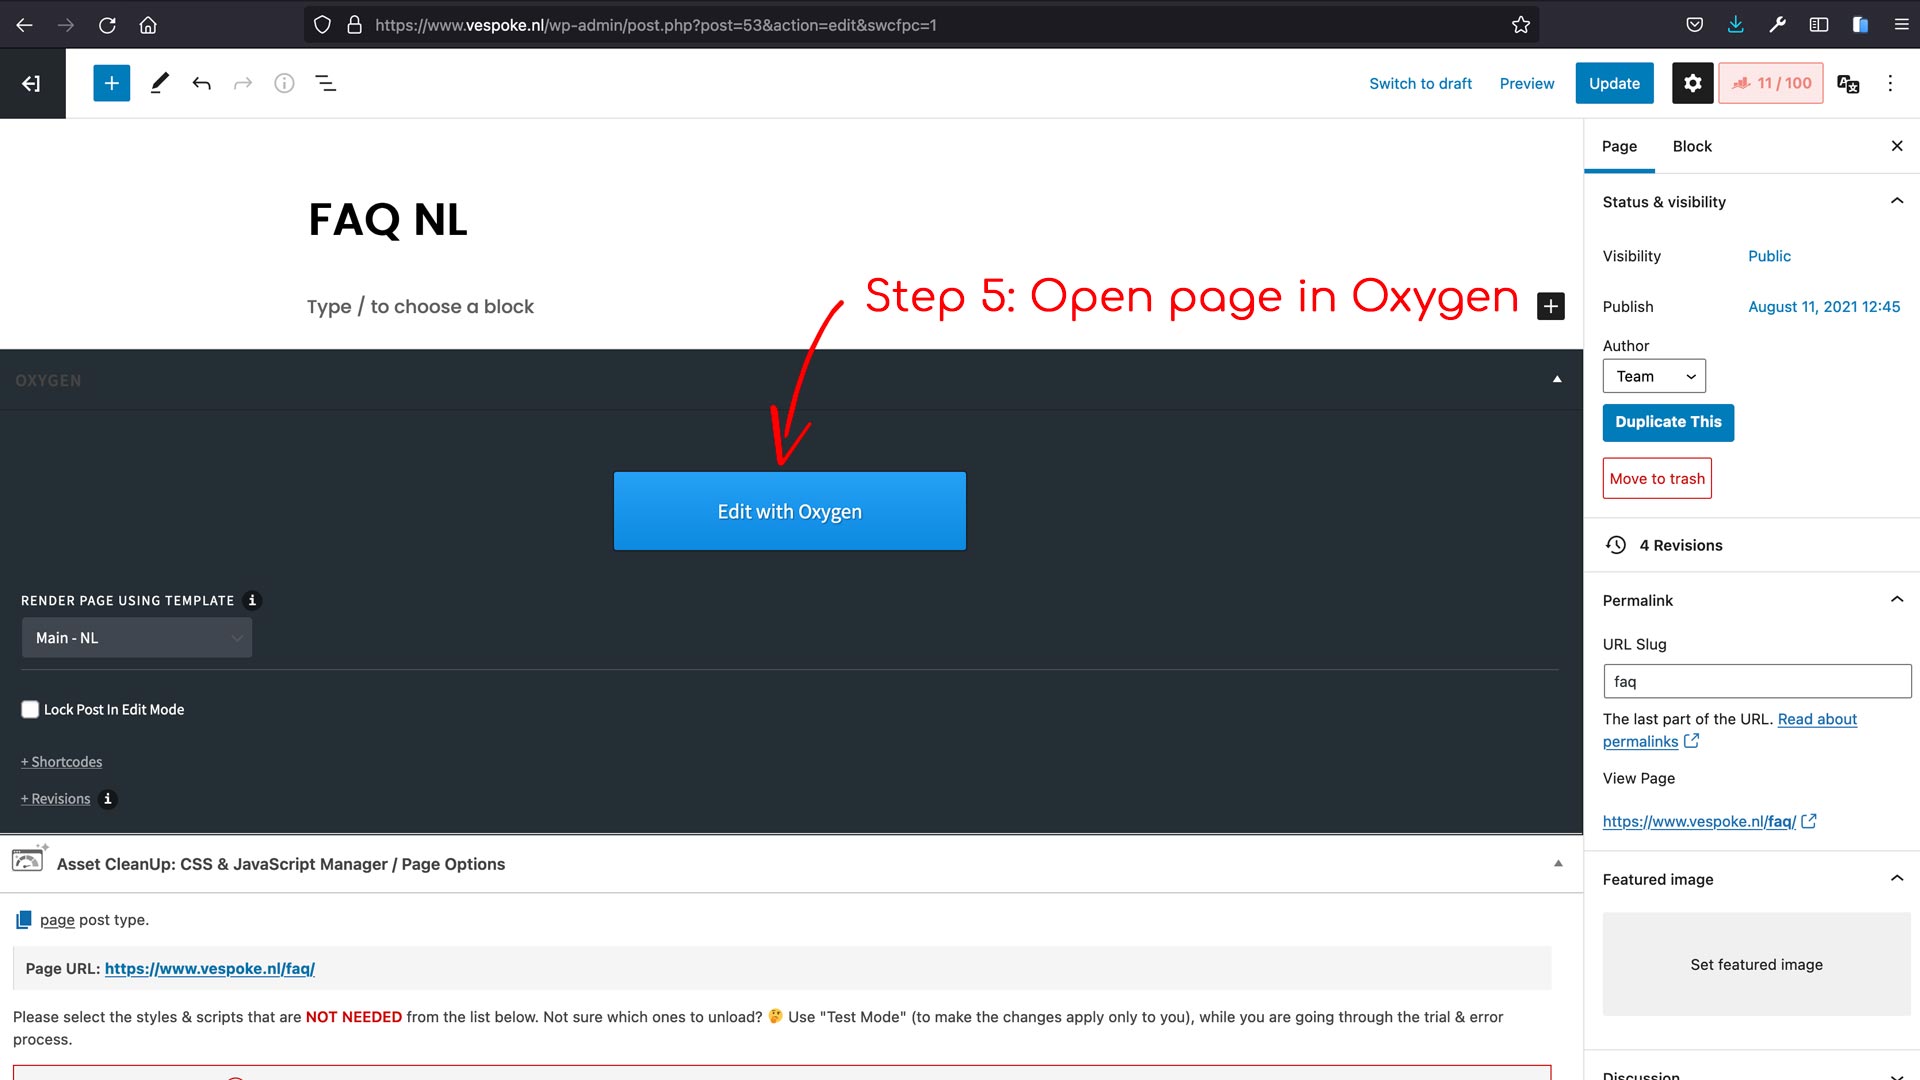This screenshot has height=1080, width=1920.
Task: Select the Page tab
Action: (1619, 146)
